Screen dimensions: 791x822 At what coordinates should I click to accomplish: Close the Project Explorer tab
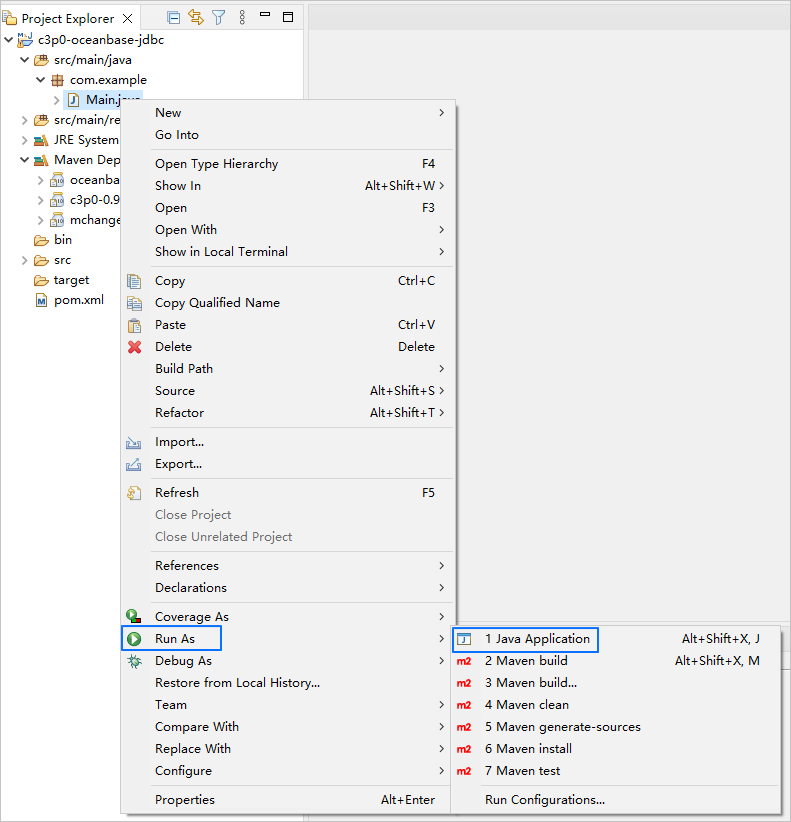click(127, 18)
